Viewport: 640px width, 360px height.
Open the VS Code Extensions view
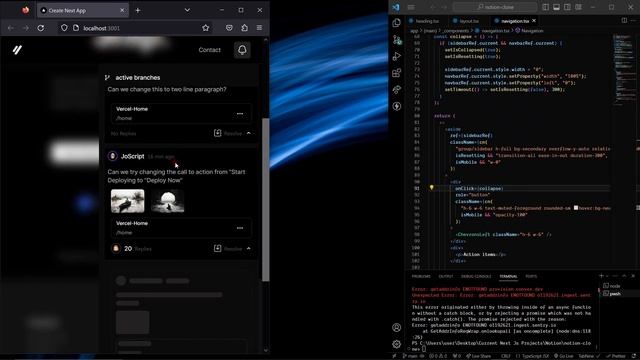coord(396,73)
